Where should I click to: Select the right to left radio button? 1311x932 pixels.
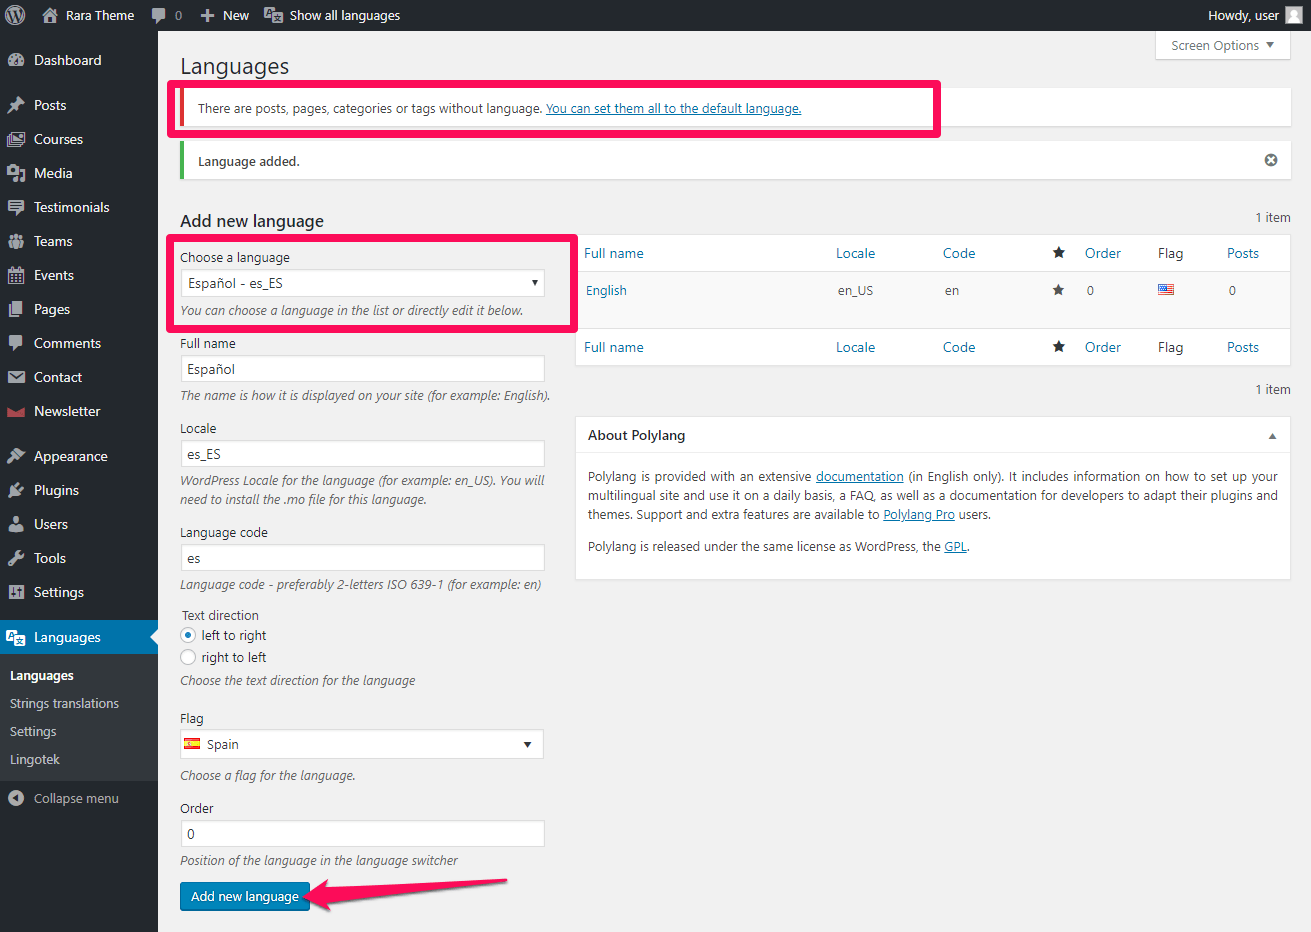188,657
